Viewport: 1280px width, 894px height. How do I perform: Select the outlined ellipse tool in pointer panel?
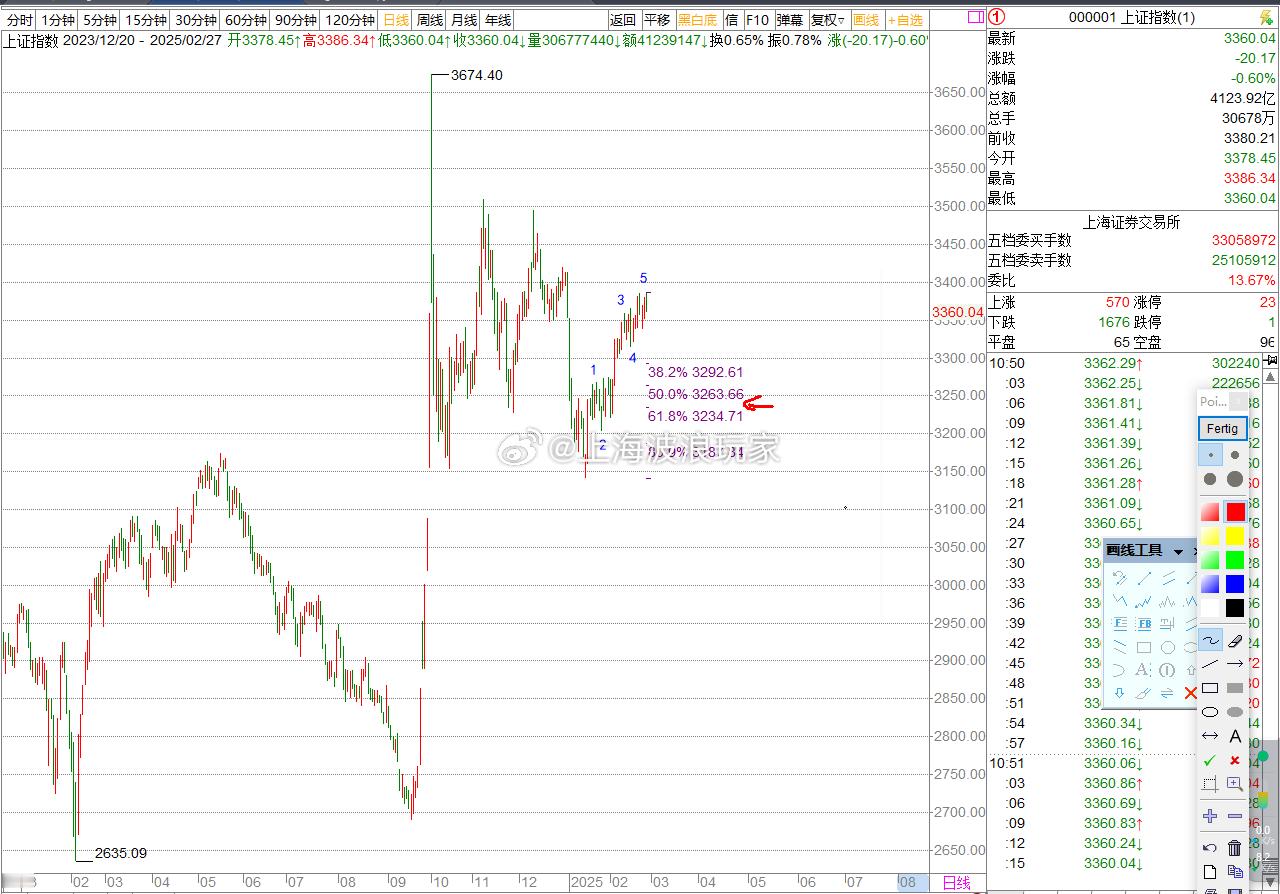point(1210,712)
